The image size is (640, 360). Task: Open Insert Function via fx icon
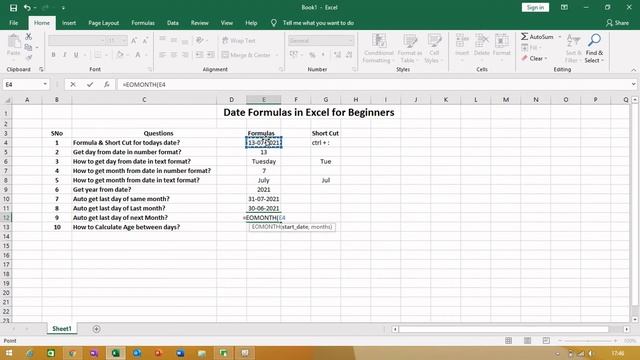pyautogui.click(x=107, y=84)
